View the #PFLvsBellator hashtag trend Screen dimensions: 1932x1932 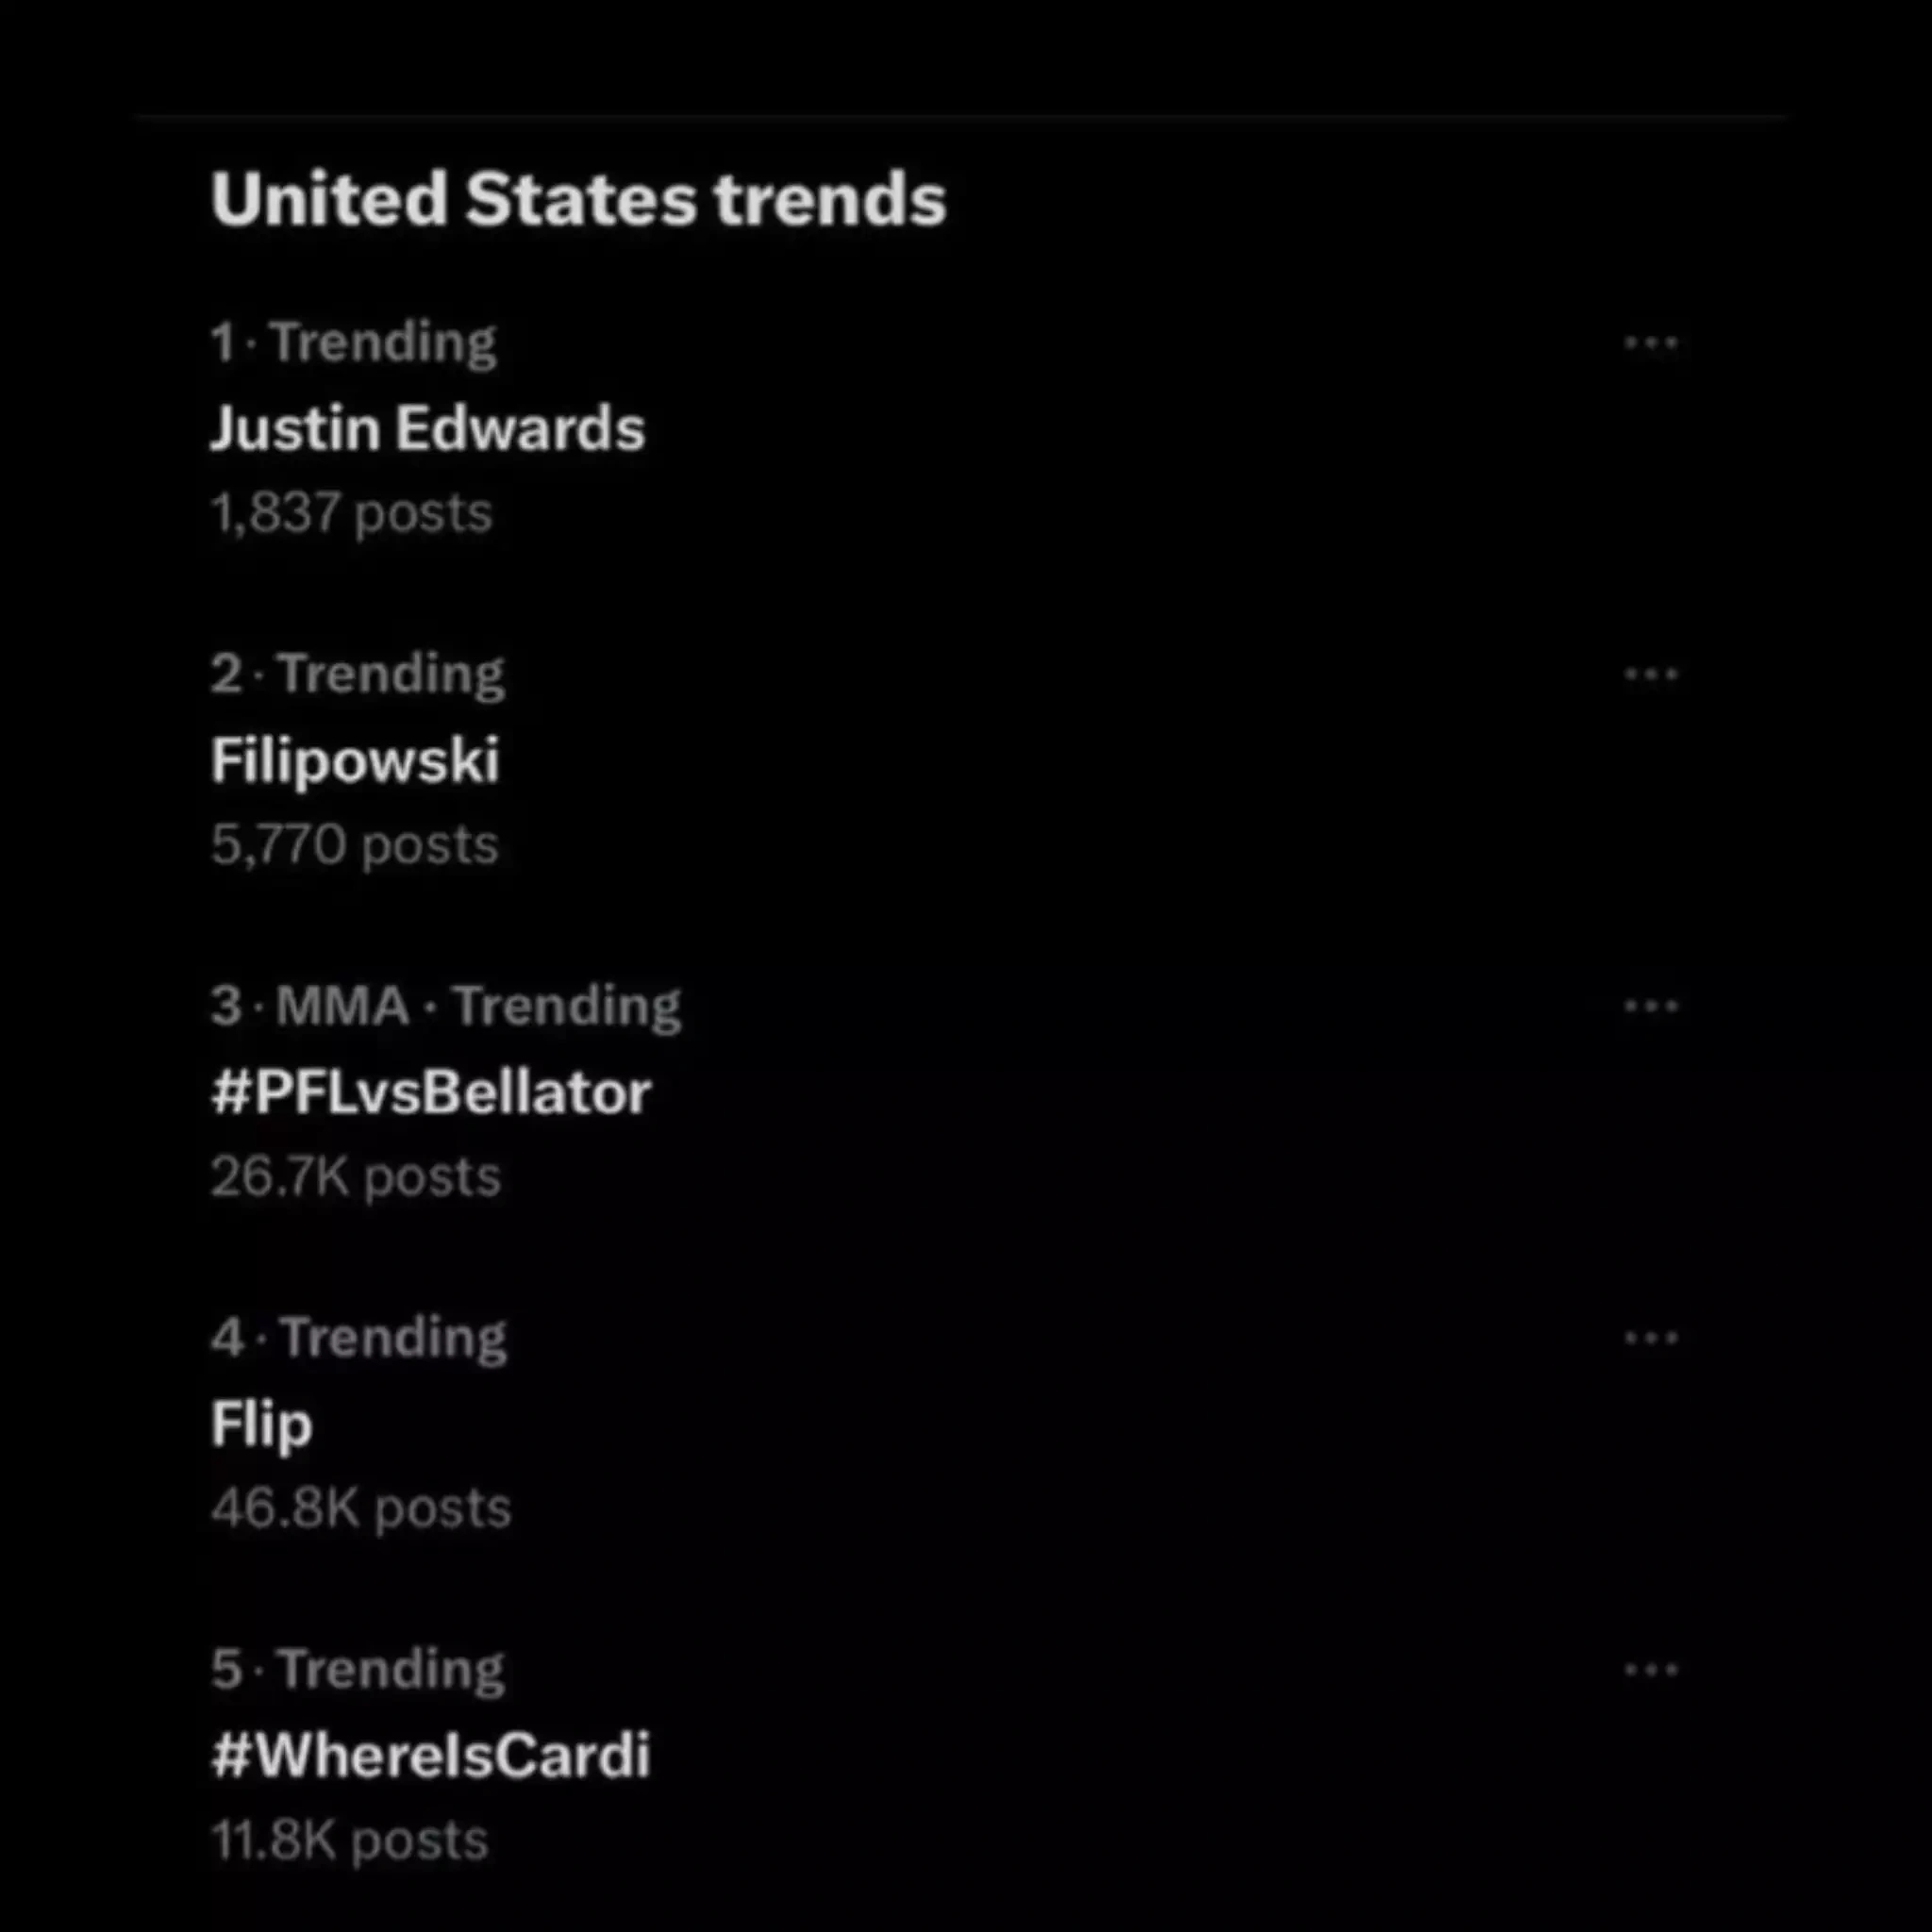pos(431,1092)
